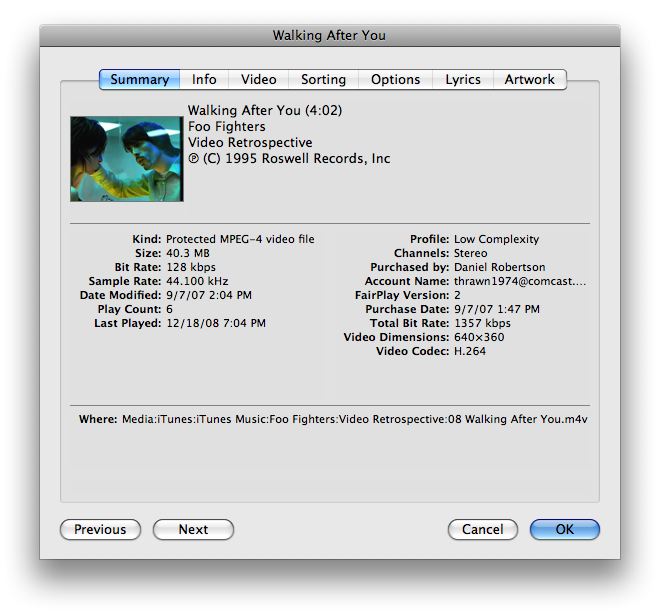Screen dimensions: 660x614
Task: Click the Sample Rate value '44.100 kHz'
Action: pos(197,281)
